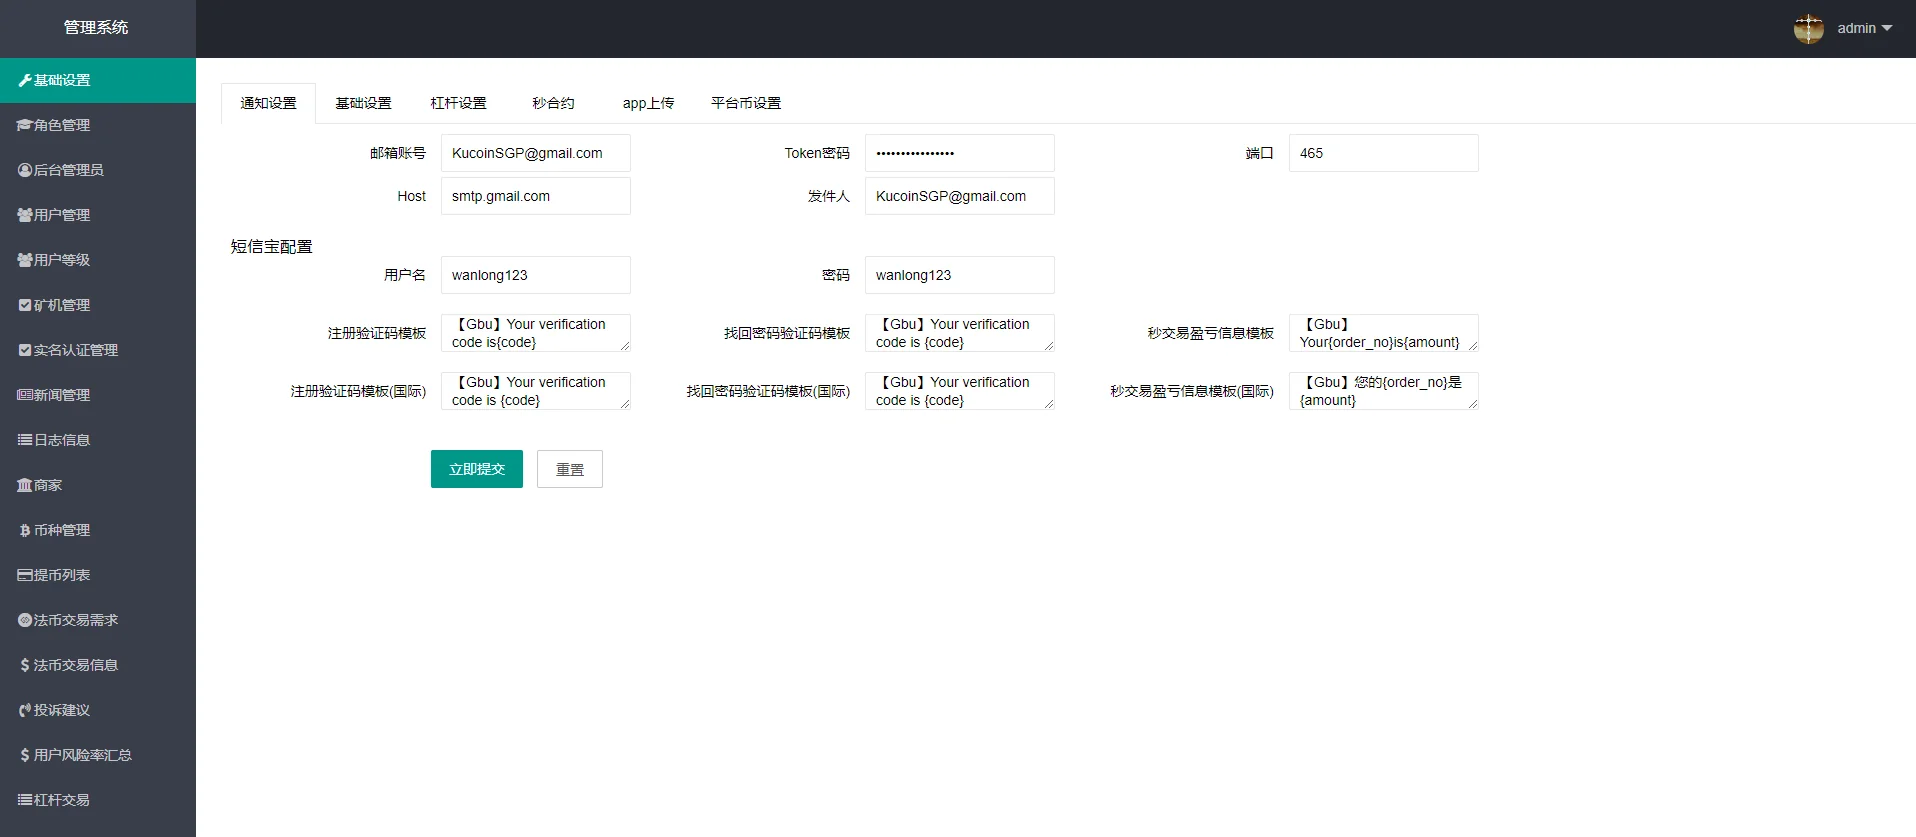Switch to the app上传 tab

[x=648, y=103]
